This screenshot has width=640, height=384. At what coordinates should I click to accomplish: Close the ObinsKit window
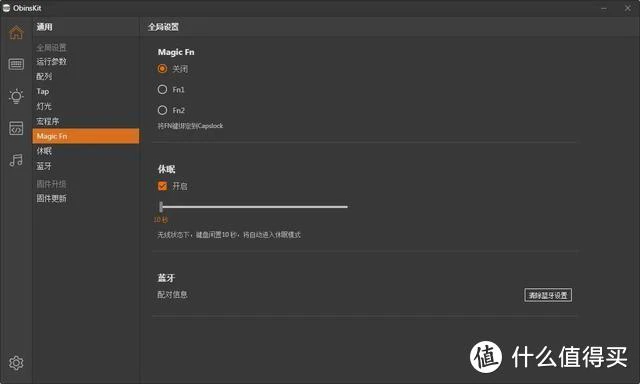point(628,8)
